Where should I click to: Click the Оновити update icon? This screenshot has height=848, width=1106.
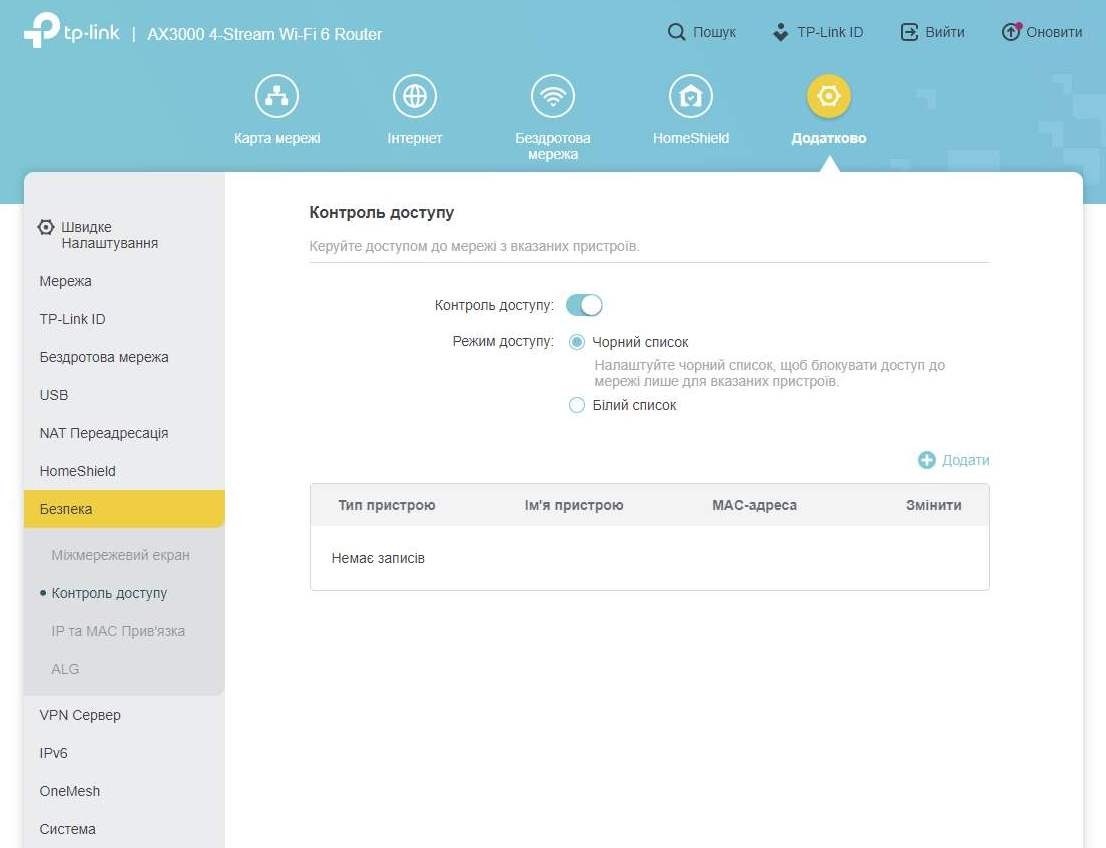pos(1011,32)
